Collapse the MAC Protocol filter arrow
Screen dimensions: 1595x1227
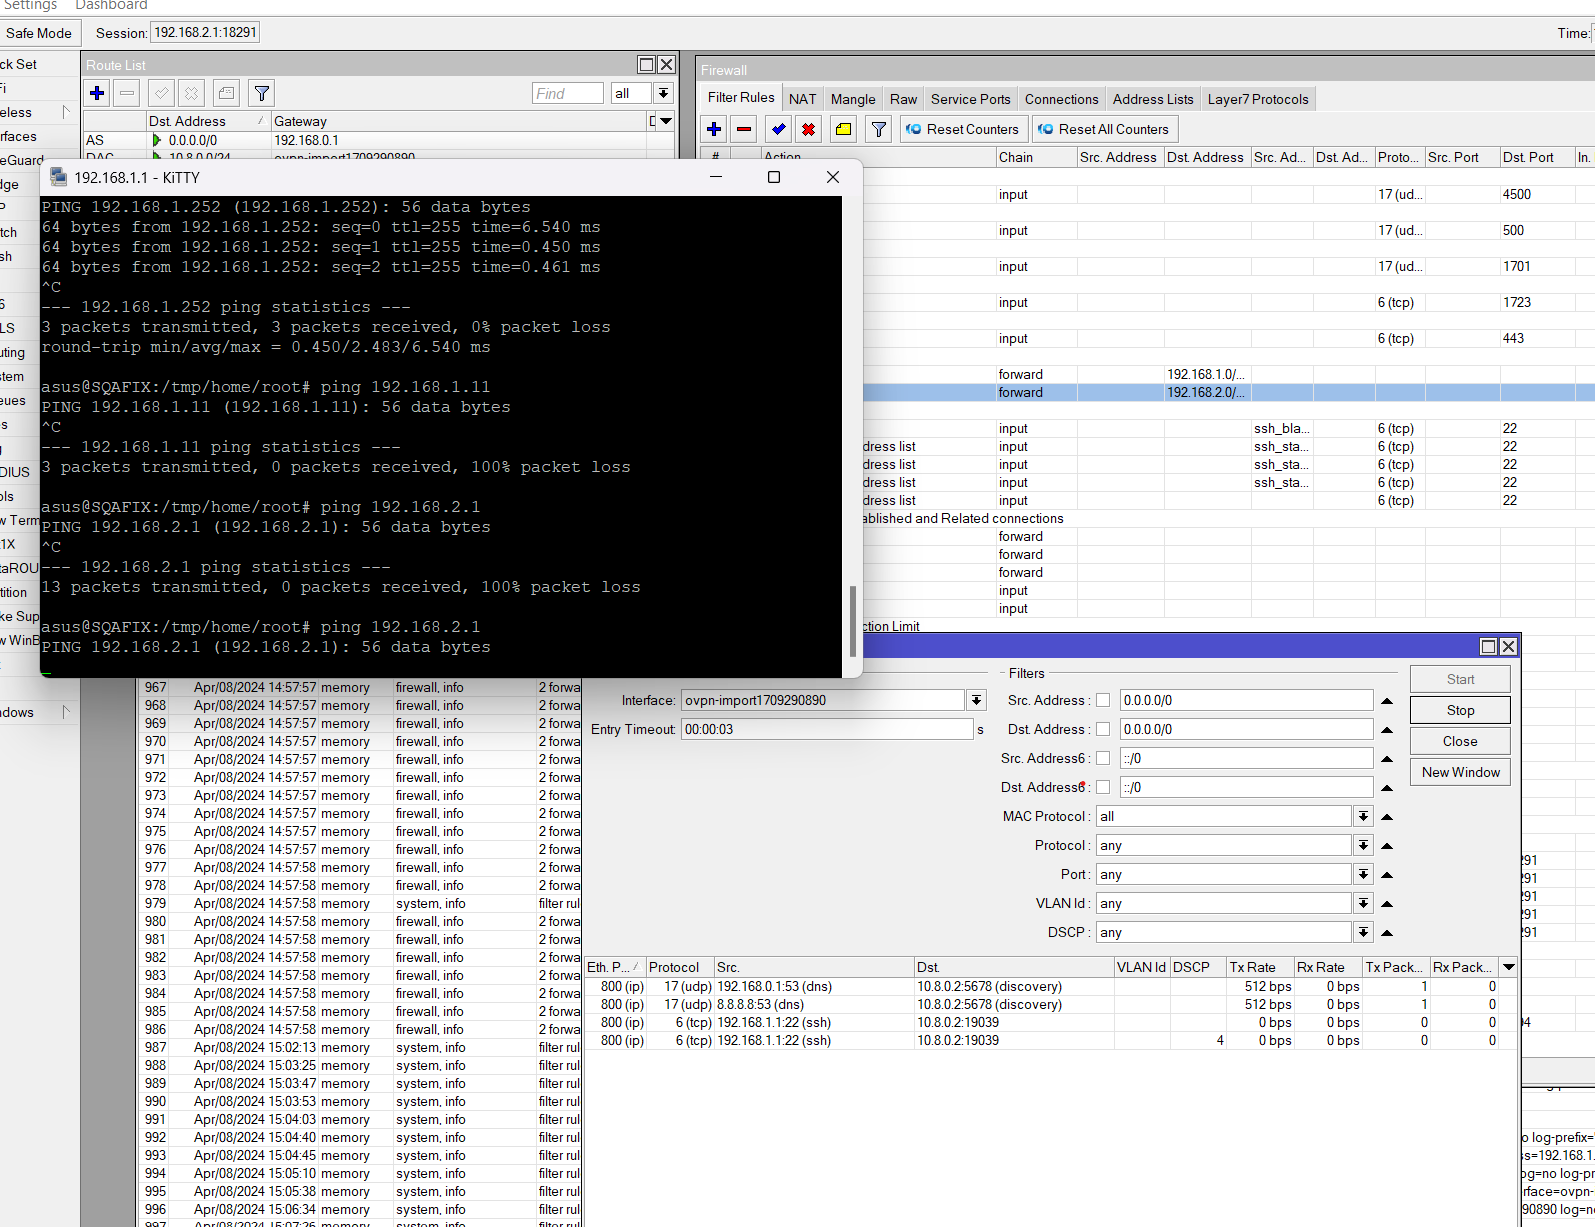1387,817
